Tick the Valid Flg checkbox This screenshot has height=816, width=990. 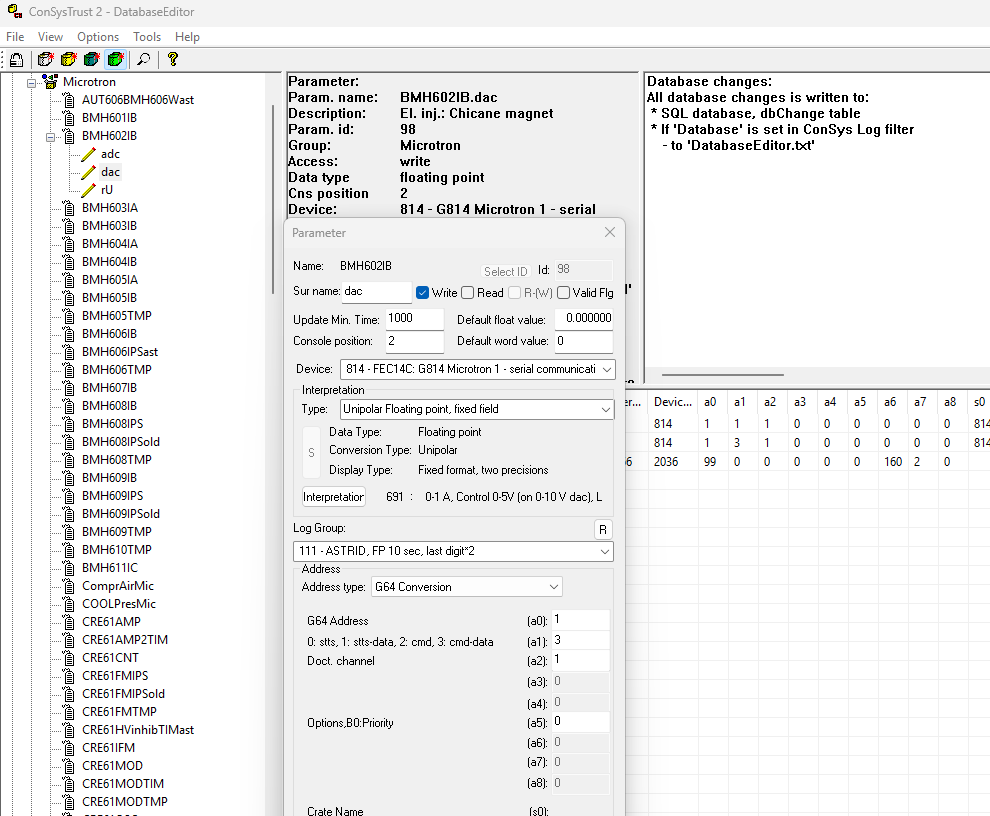[x=564, y=293]
